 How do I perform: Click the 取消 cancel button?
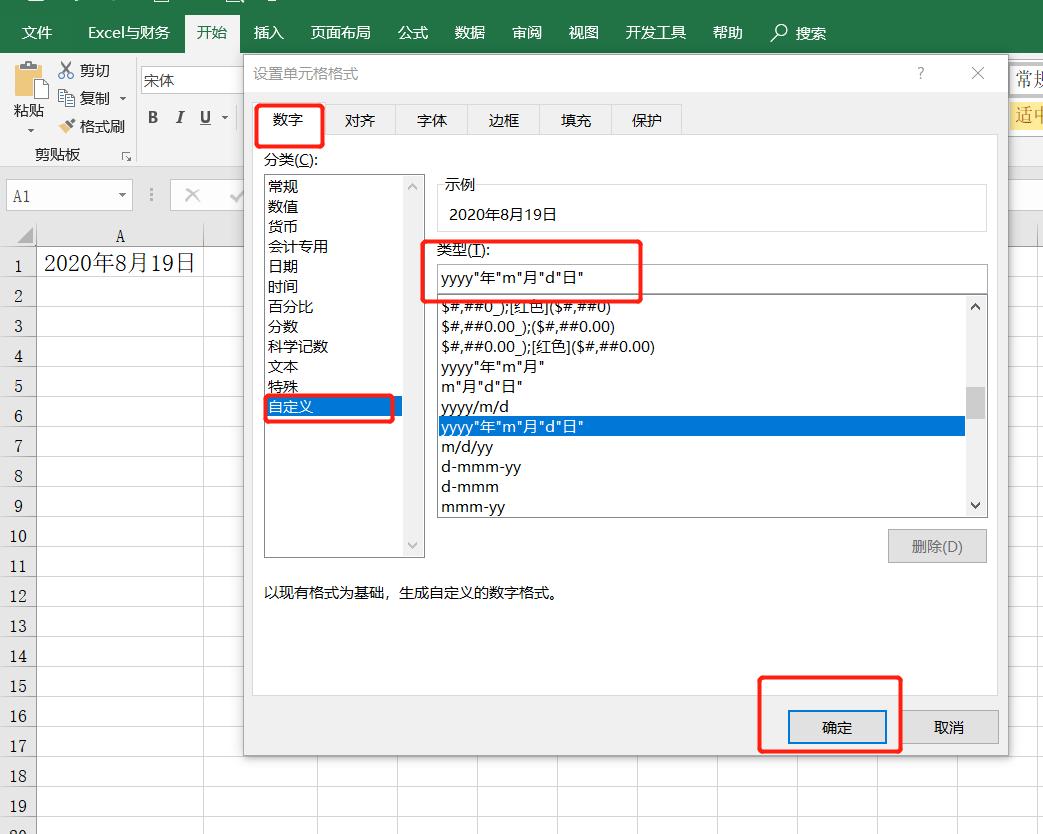pos(949,727)
